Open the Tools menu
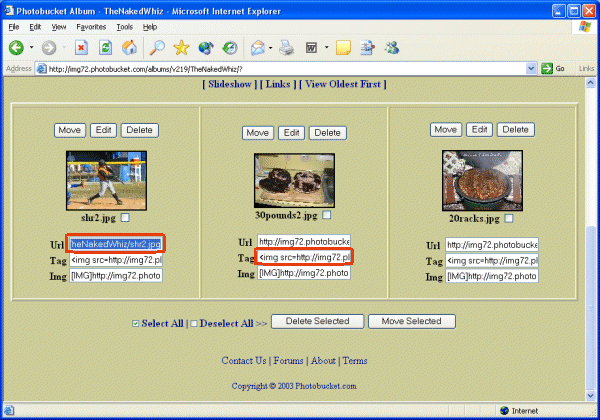This screenshot has height=420, width=600. click(x=124, y=27)
